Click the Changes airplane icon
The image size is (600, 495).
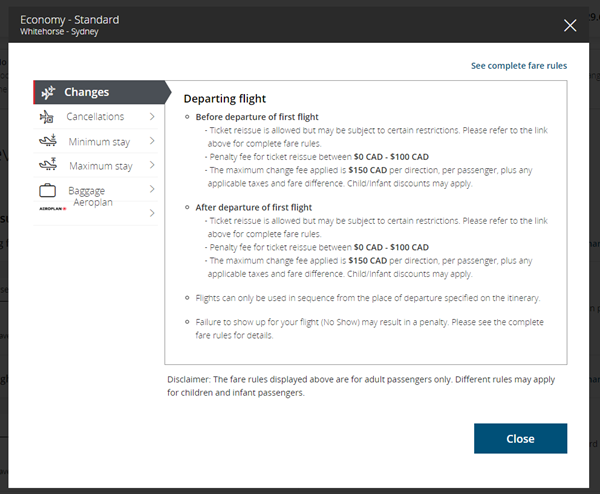48,92
